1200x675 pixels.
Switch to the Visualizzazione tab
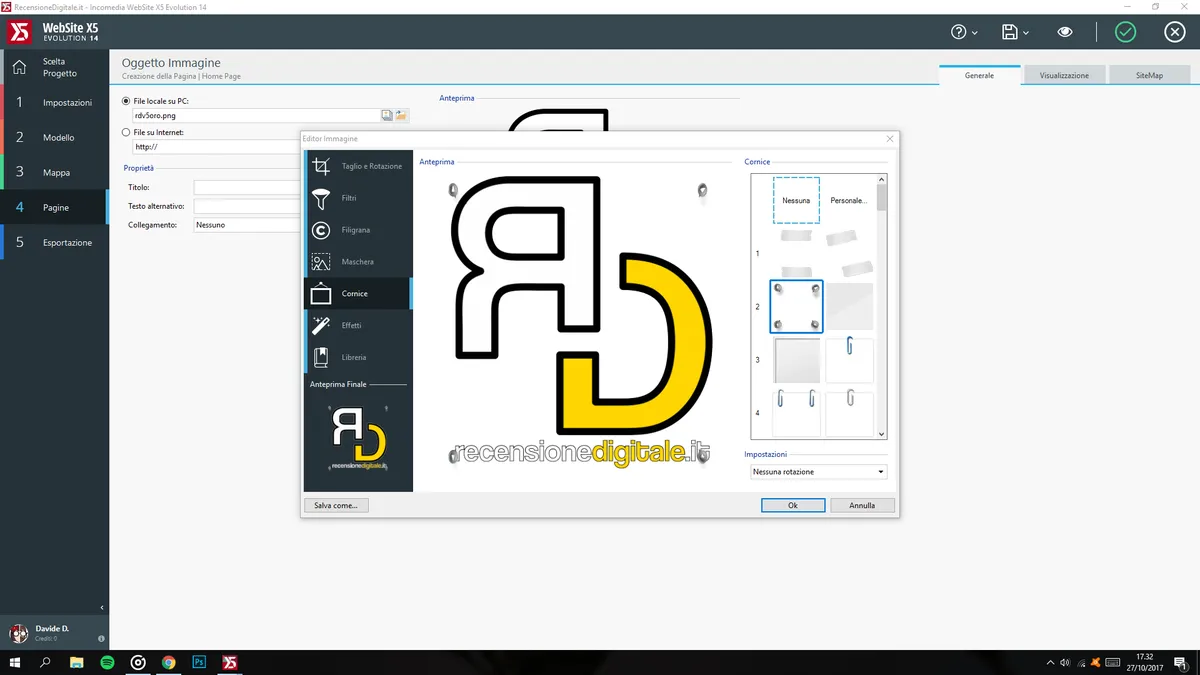[1064, 75]
